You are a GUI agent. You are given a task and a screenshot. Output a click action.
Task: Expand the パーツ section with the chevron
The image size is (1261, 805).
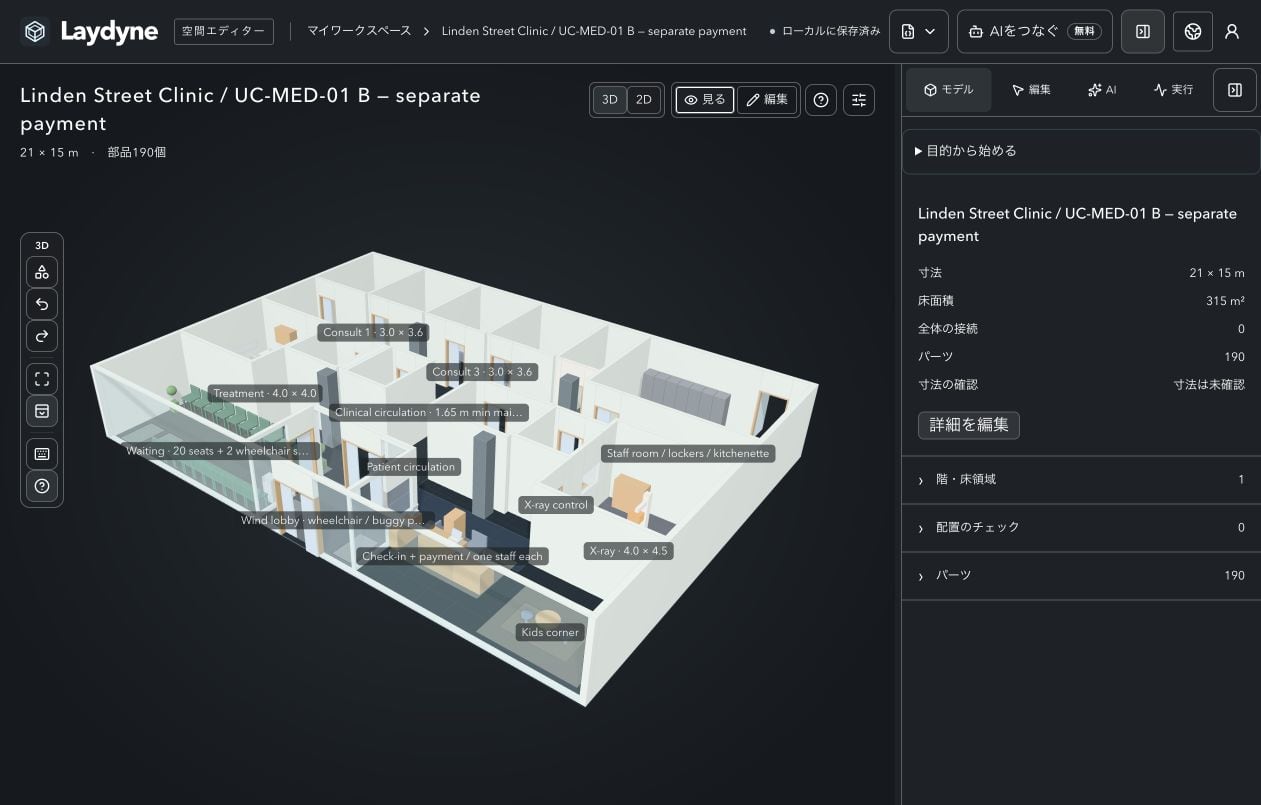point(1081,576)
